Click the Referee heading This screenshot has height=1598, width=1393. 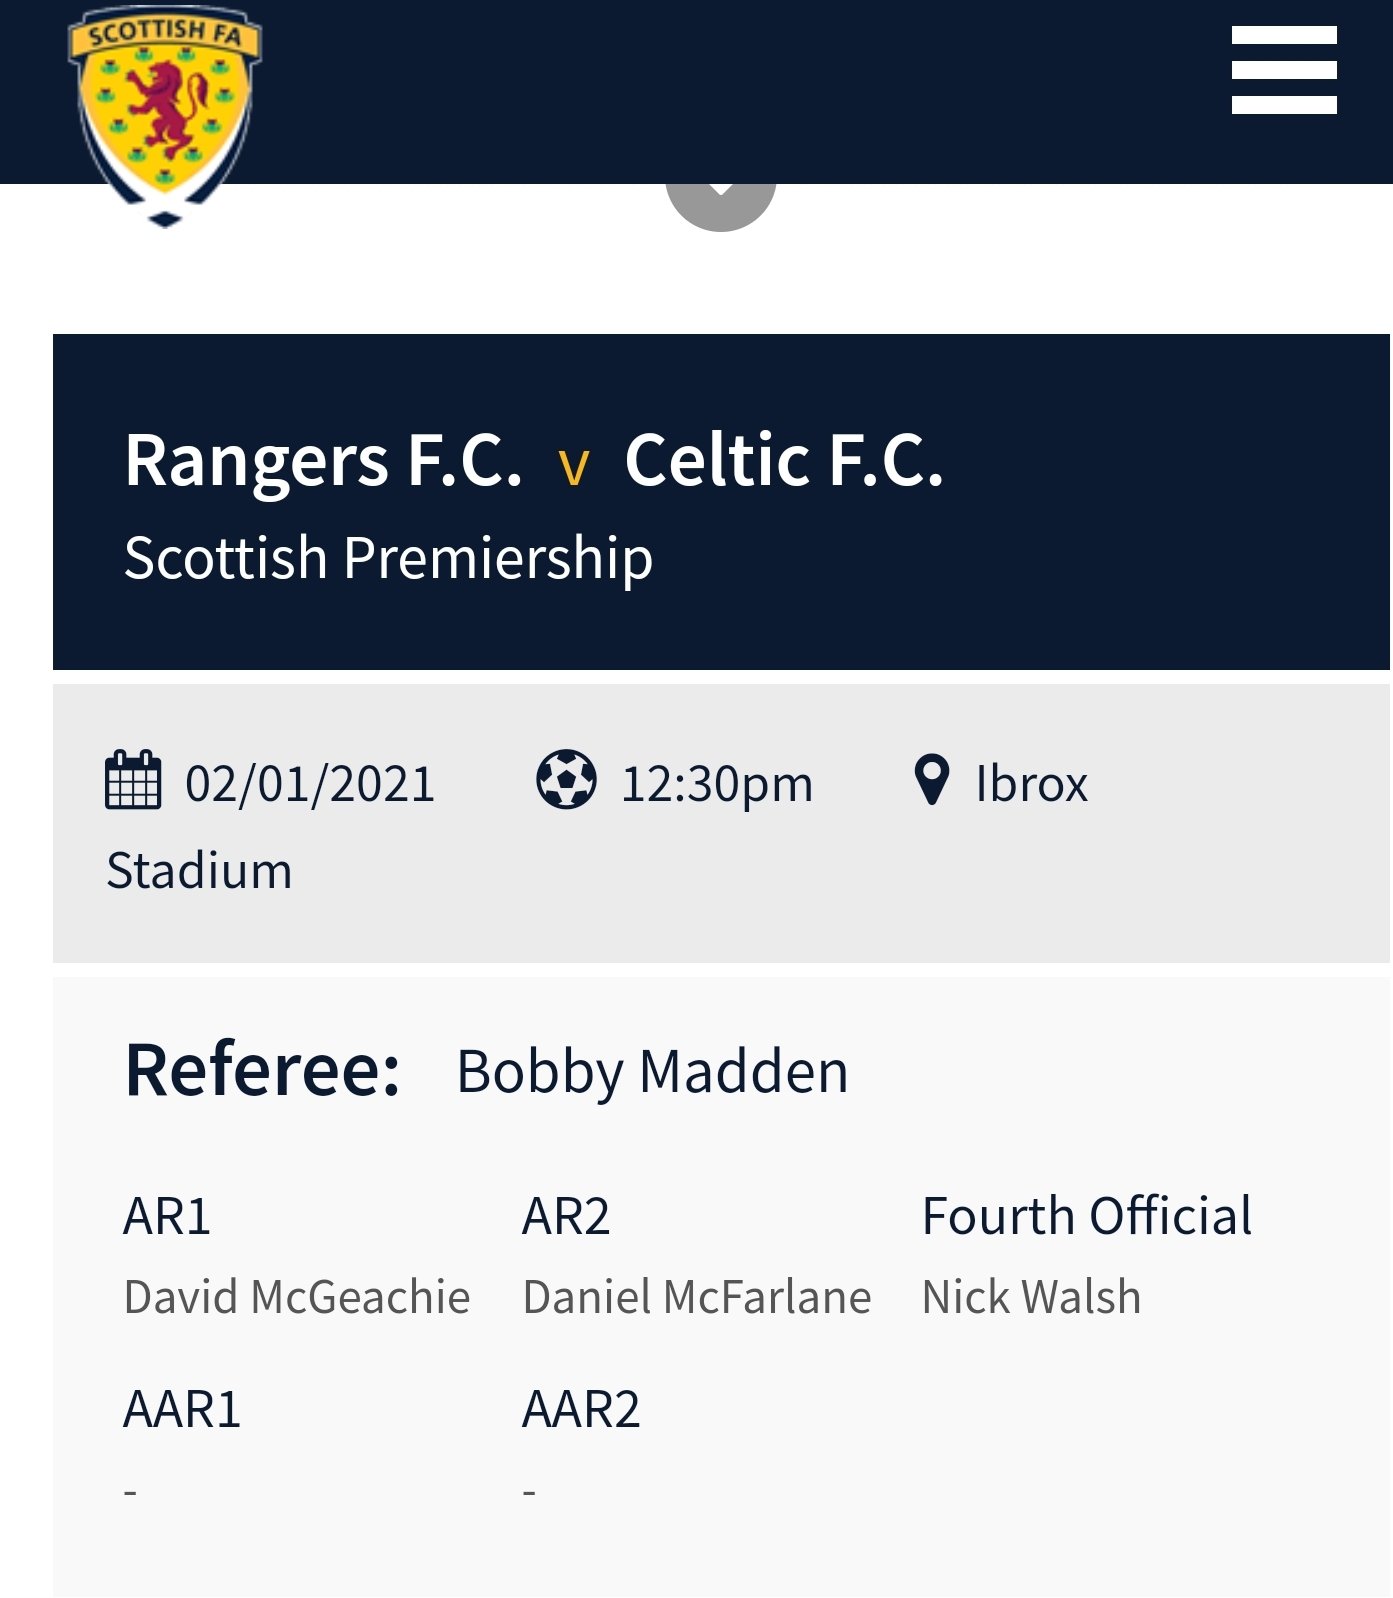[262, 1070]
